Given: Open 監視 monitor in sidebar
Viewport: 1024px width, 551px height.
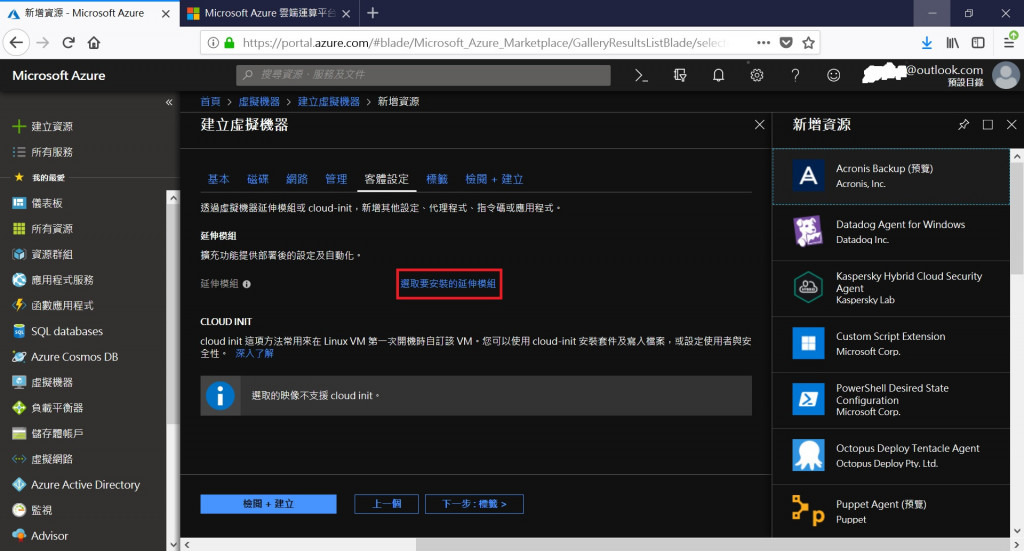Looking at the screenshot, I should 33,510.
